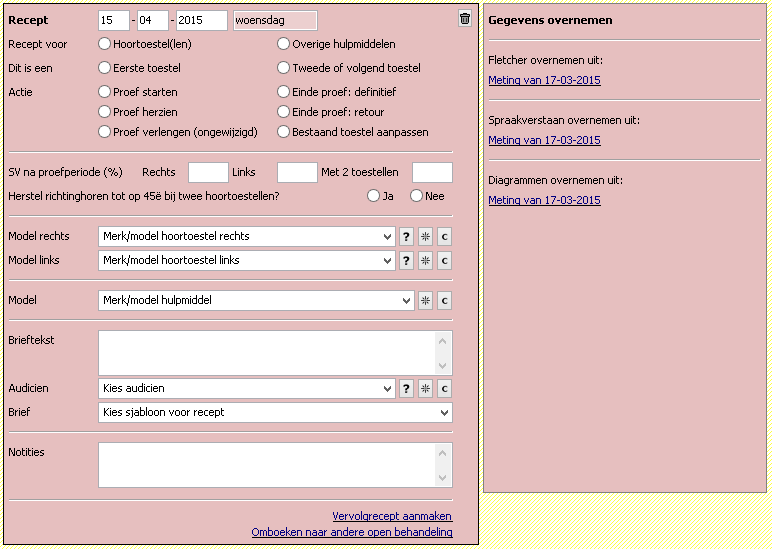Screen dimensions: 772x549
Task: Select the Hoortoestel(len) radio option
Action: [x=105, y=44]
